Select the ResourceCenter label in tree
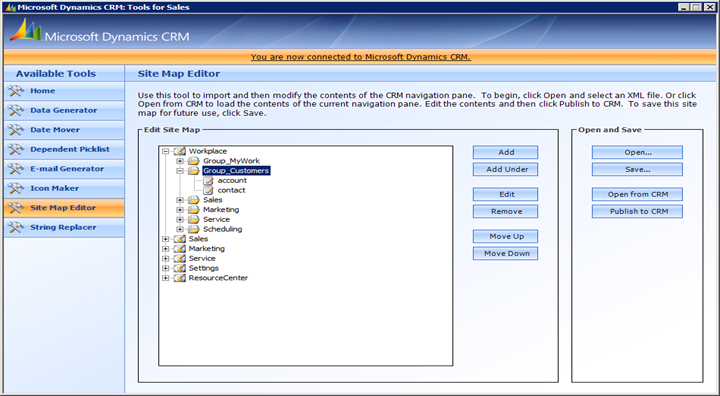The image size is (720, 396). tap(218, 278)
